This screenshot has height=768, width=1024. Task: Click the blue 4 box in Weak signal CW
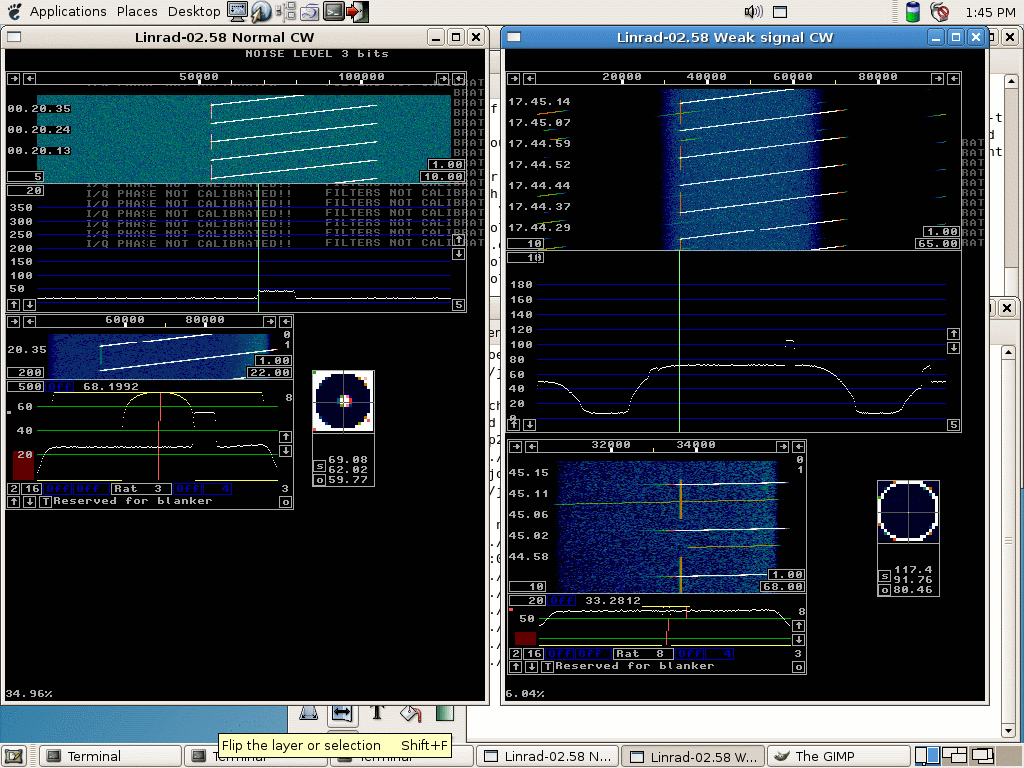point(719,654)
